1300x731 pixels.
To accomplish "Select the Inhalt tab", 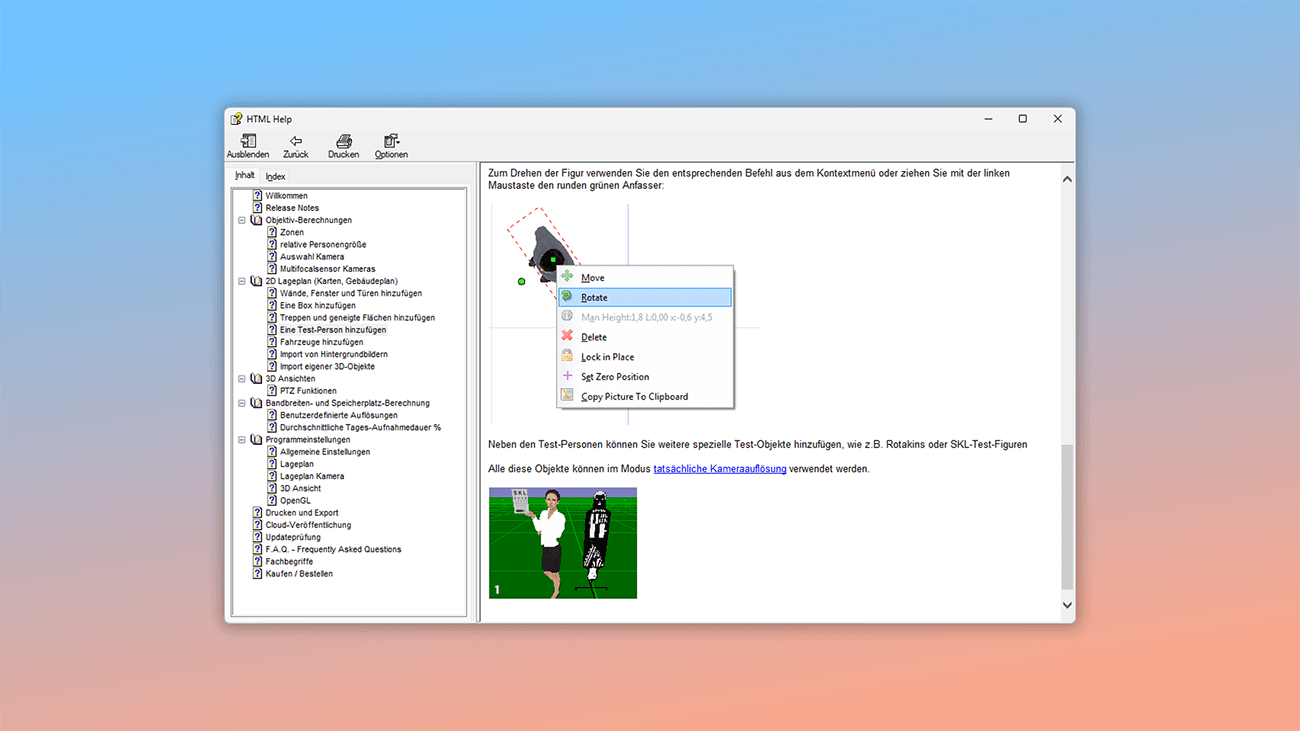I will pyautogui.click(x=245, y=176).
